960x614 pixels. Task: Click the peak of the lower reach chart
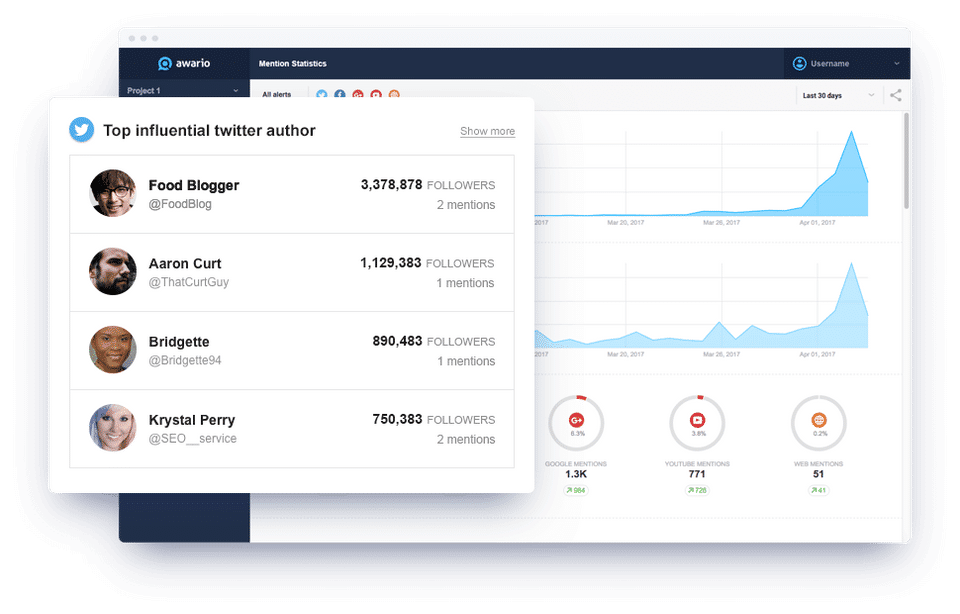click(851, 264)
